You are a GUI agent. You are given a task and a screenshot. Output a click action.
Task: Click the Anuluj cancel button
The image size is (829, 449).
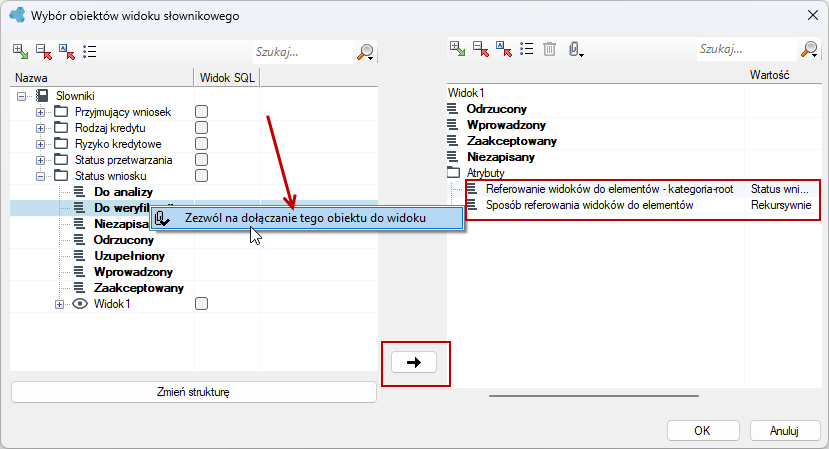pos(784,430)
